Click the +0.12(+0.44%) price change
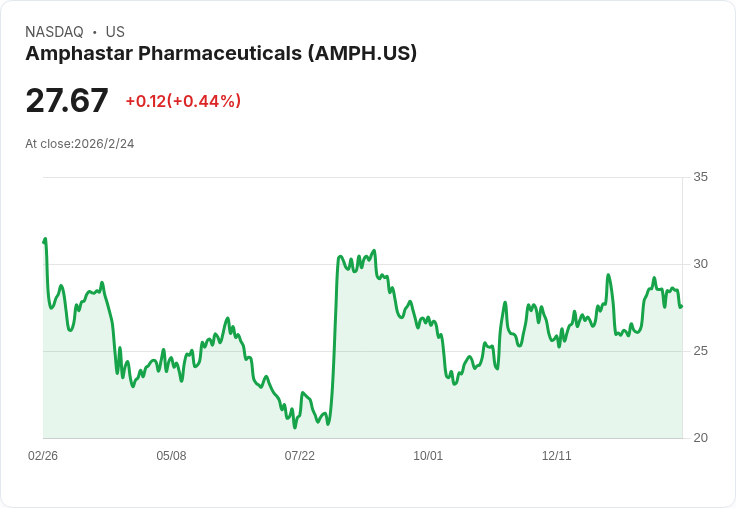This screenshot has width=736, height=508. point(183,101)
